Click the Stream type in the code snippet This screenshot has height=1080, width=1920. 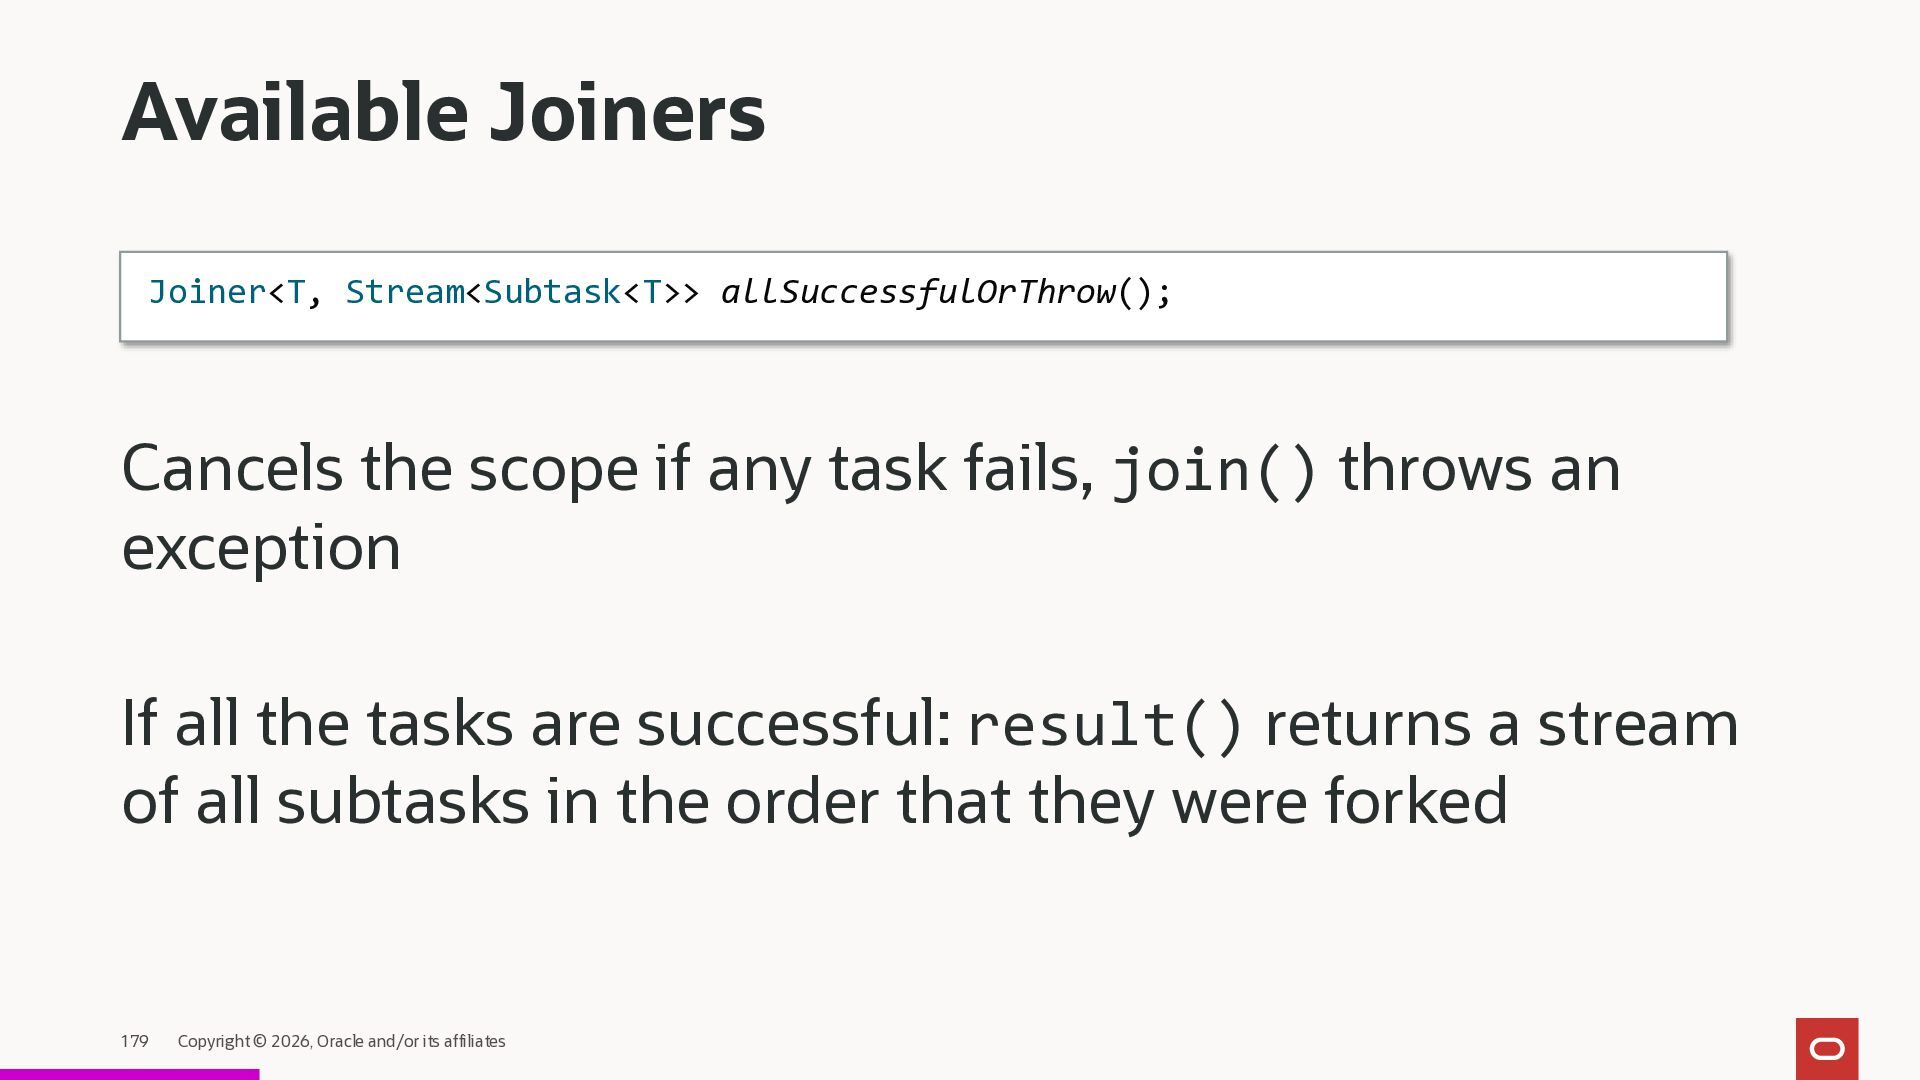404,292
